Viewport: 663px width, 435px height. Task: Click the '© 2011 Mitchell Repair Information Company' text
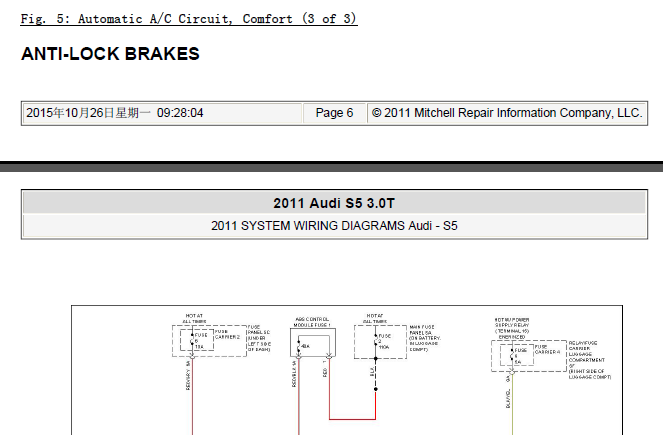pos(507,113)
